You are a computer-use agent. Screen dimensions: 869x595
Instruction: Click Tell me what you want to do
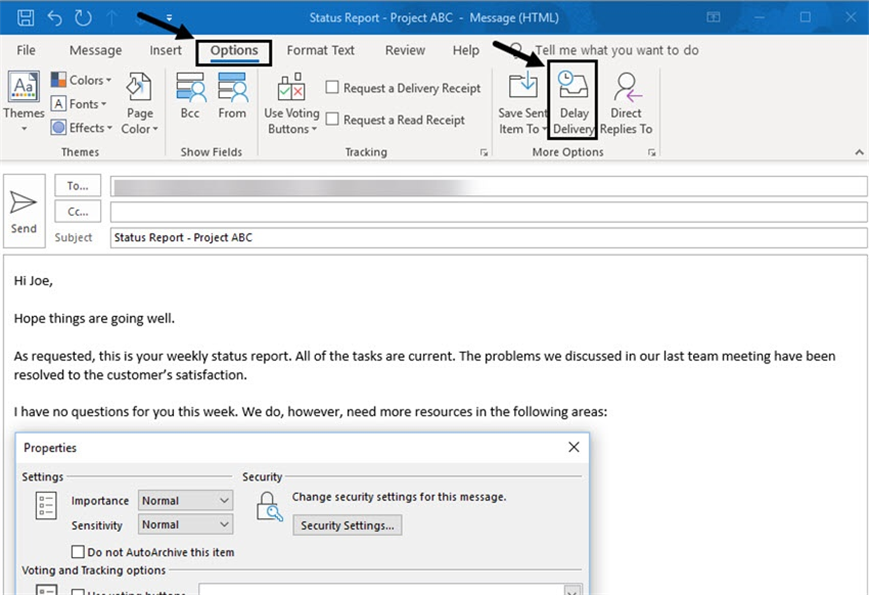click(616, 50)
